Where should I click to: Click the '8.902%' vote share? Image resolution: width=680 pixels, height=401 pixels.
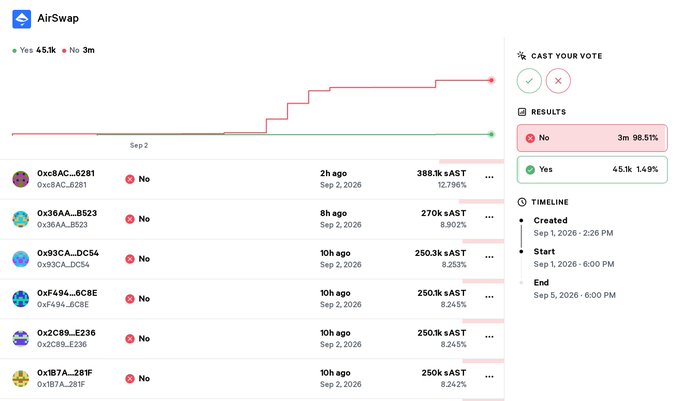[453, 225]
